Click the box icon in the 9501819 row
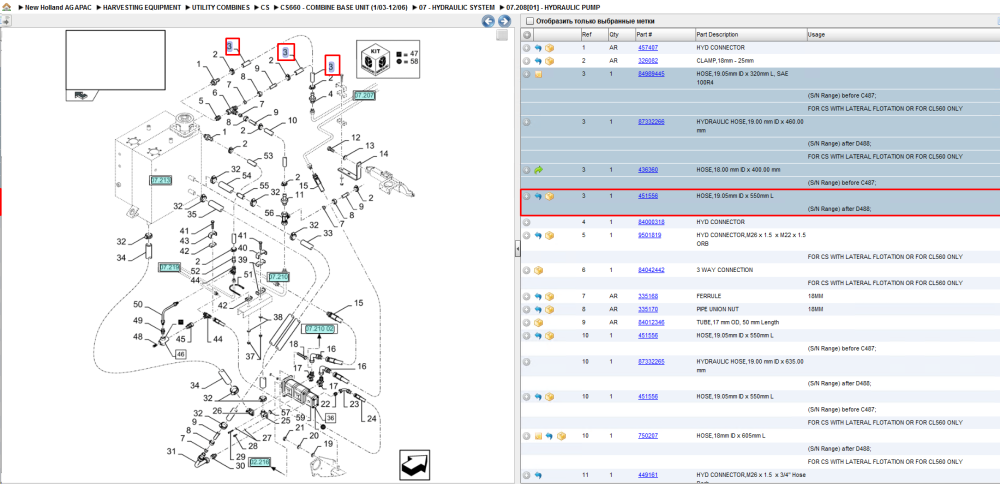This screenshot has height=484, width=1000. tap(549, 235)
